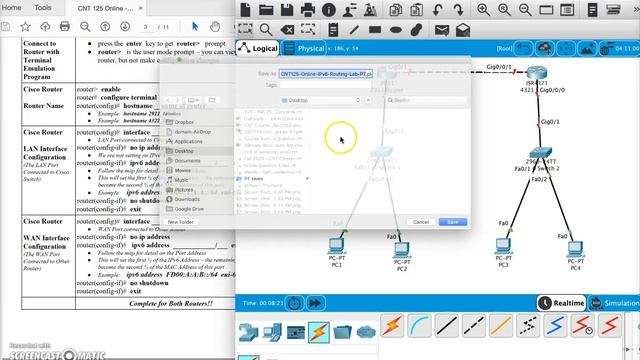This screenshot has height=360, width=640.
Task: Open the End Devices category
Action: [272, 332]
